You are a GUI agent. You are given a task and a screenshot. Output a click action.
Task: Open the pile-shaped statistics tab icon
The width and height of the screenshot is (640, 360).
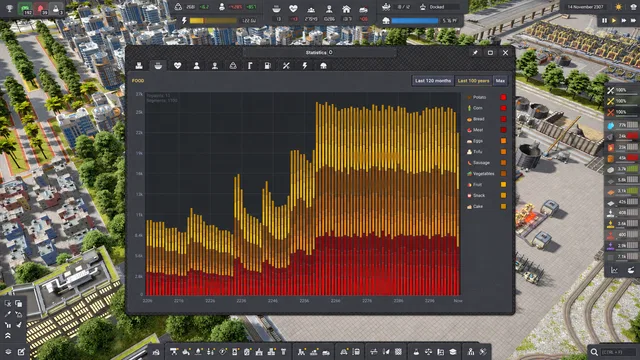pyautogui.click(x=233, y=66)
